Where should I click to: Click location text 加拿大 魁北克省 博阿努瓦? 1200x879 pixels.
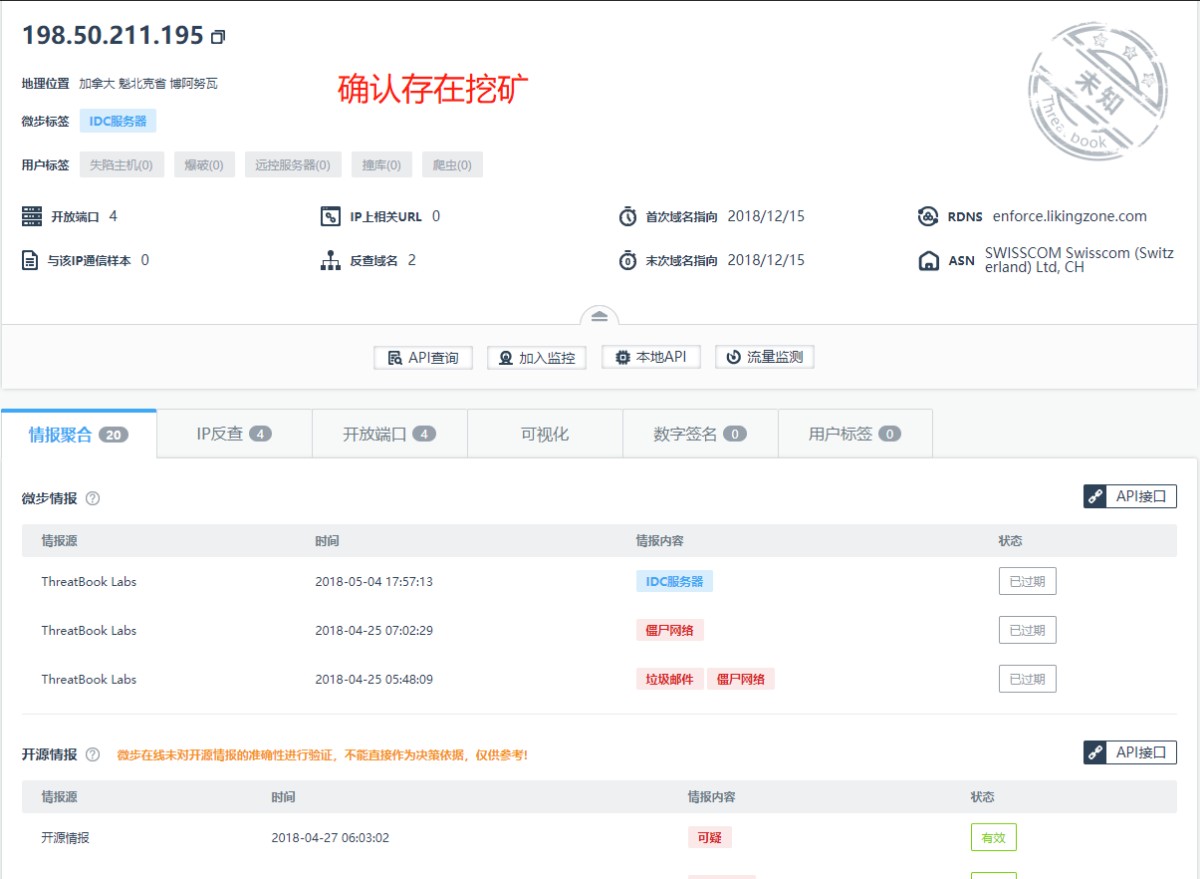click(148, 84)
